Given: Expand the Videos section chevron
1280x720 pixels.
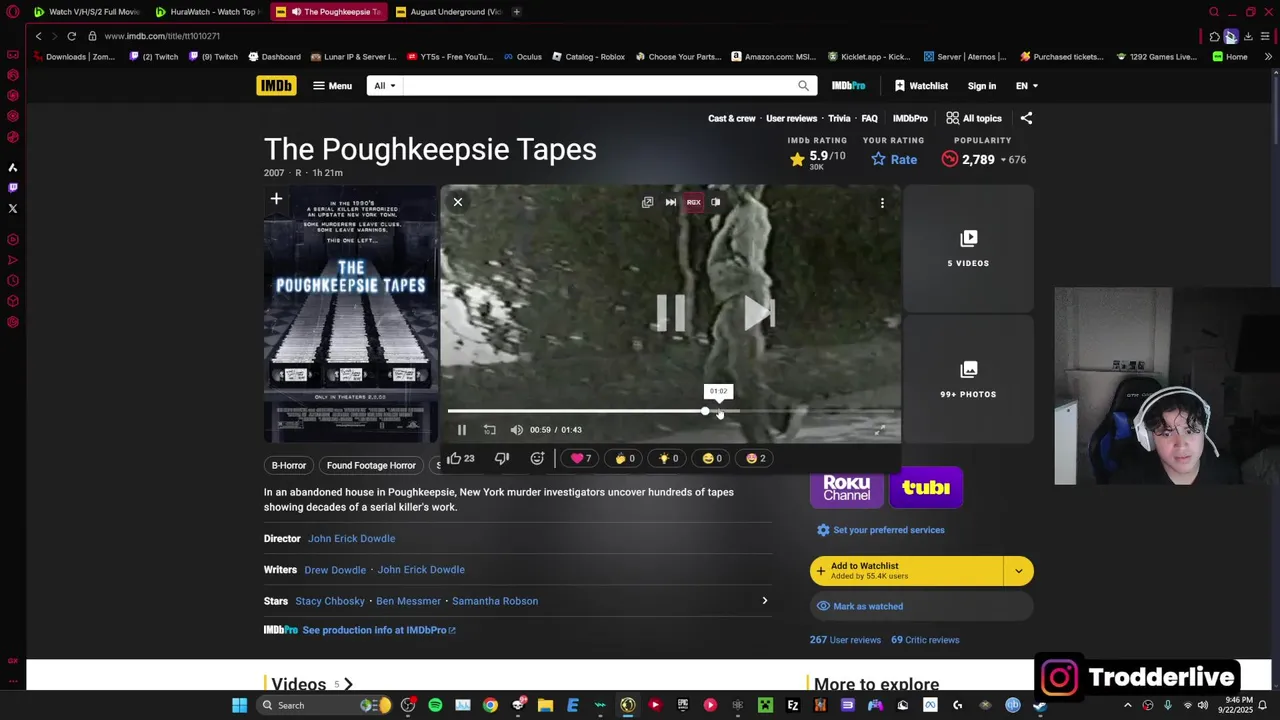Looking at the screenshot, I should (348, 685).
